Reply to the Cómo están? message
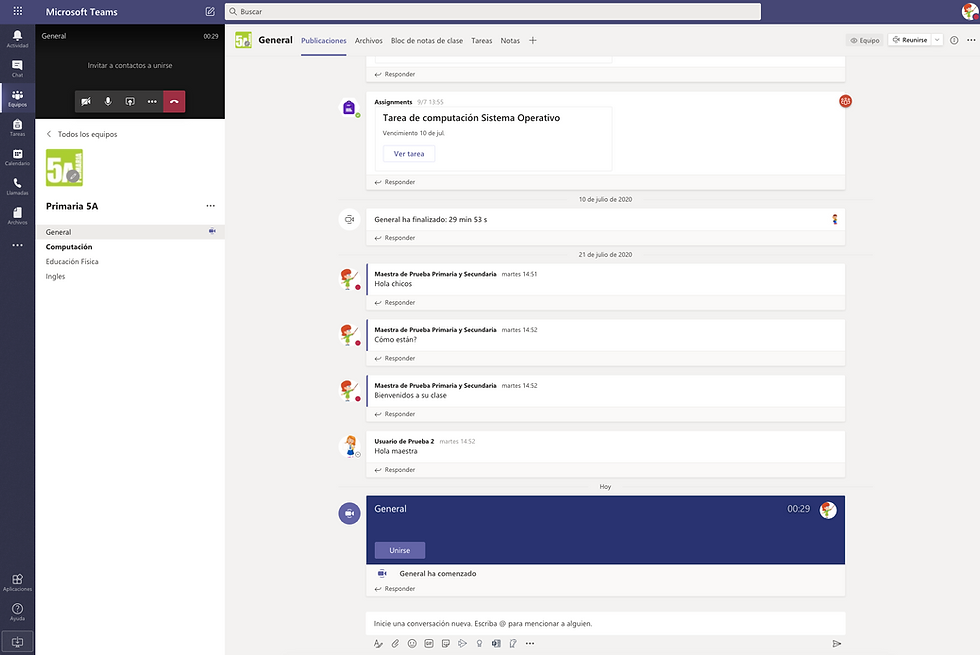Screen dimensions: 980x655 (395, 358)
